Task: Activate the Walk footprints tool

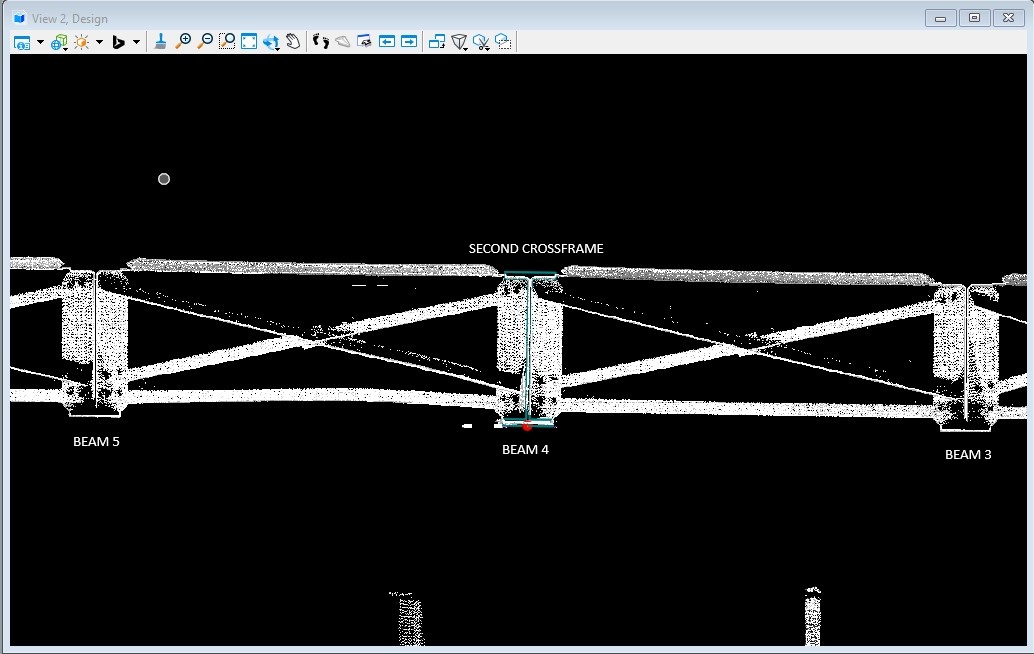Action: tap(321, 41)
